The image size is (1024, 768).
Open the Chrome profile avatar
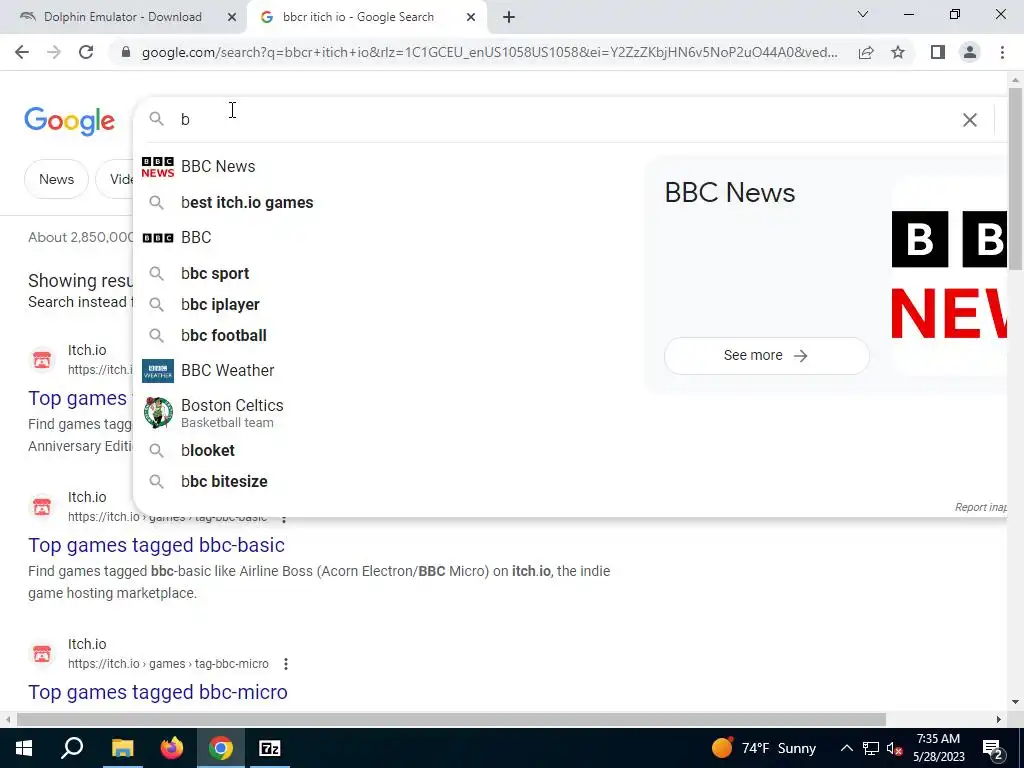tap(970, 52)
